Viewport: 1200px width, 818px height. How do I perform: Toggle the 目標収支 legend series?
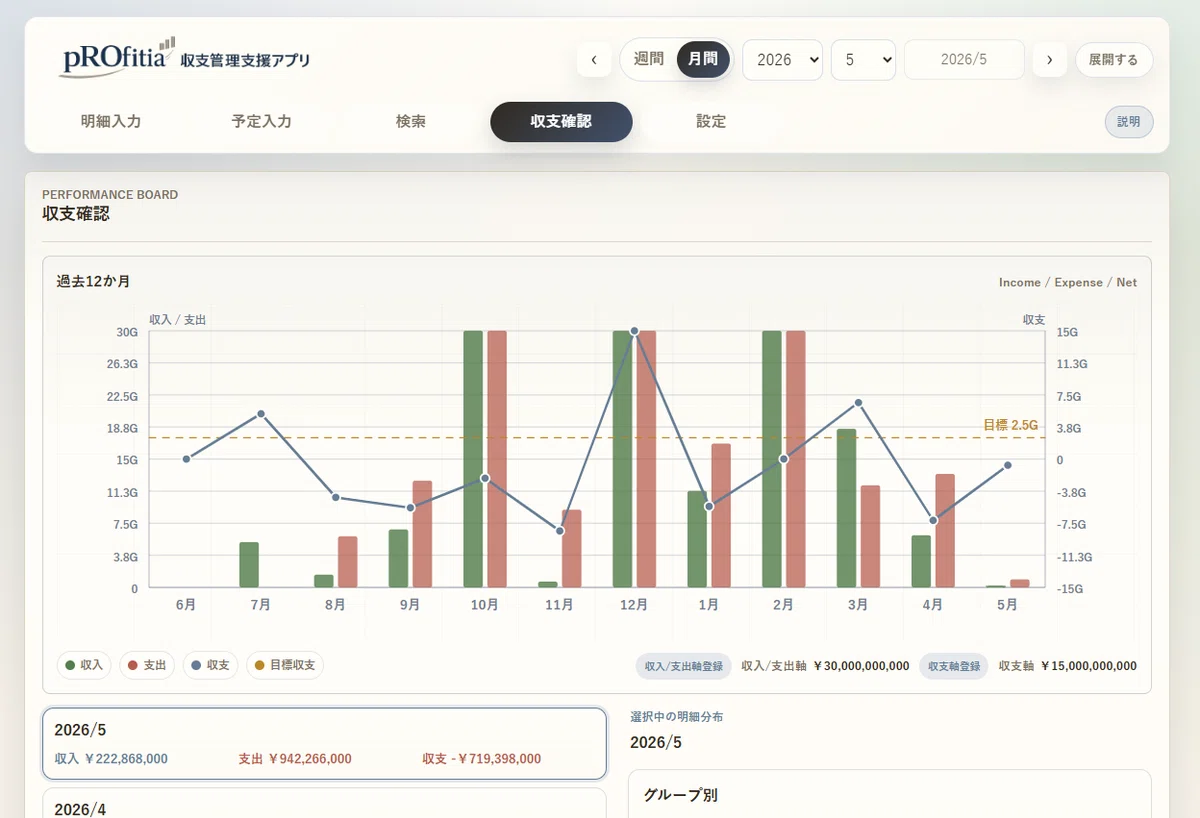pyautogui.click(x=285, y=665)
